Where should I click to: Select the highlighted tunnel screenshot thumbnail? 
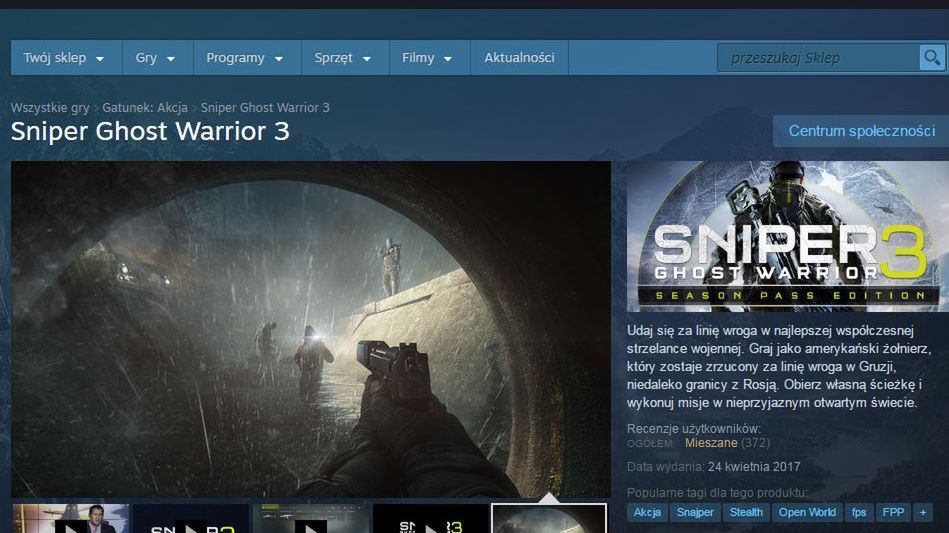click(549, 518)
